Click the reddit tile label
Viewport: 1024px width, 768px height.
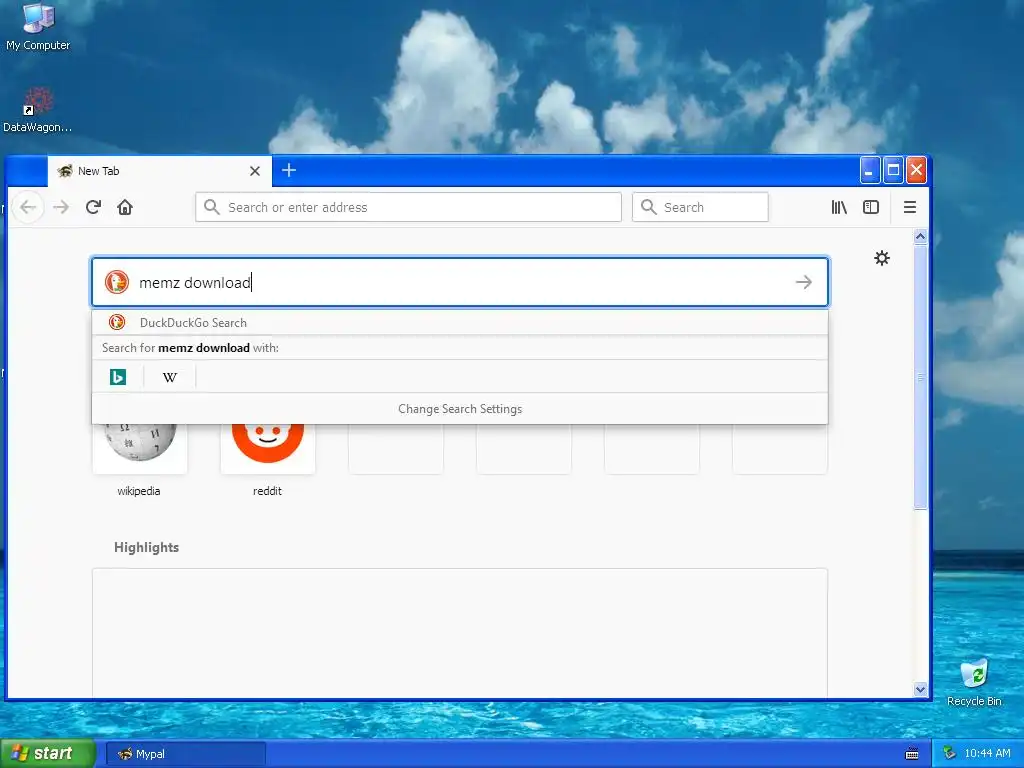tap(267, 491)
